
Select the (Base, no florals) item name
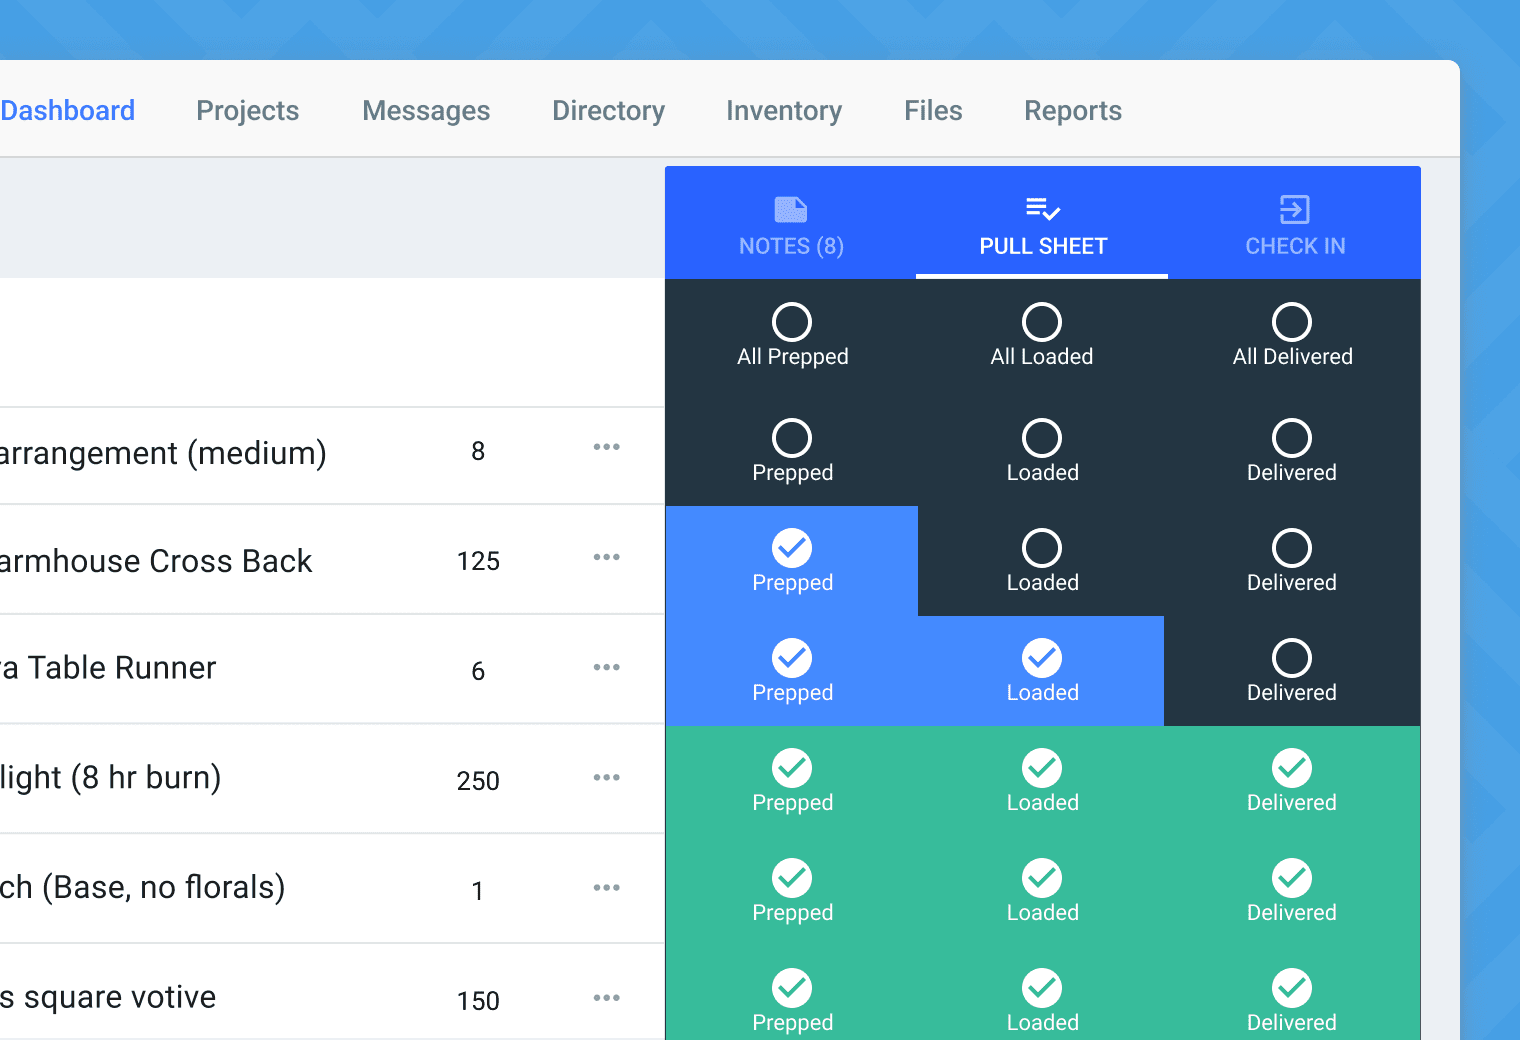click(x=142, y=888)
